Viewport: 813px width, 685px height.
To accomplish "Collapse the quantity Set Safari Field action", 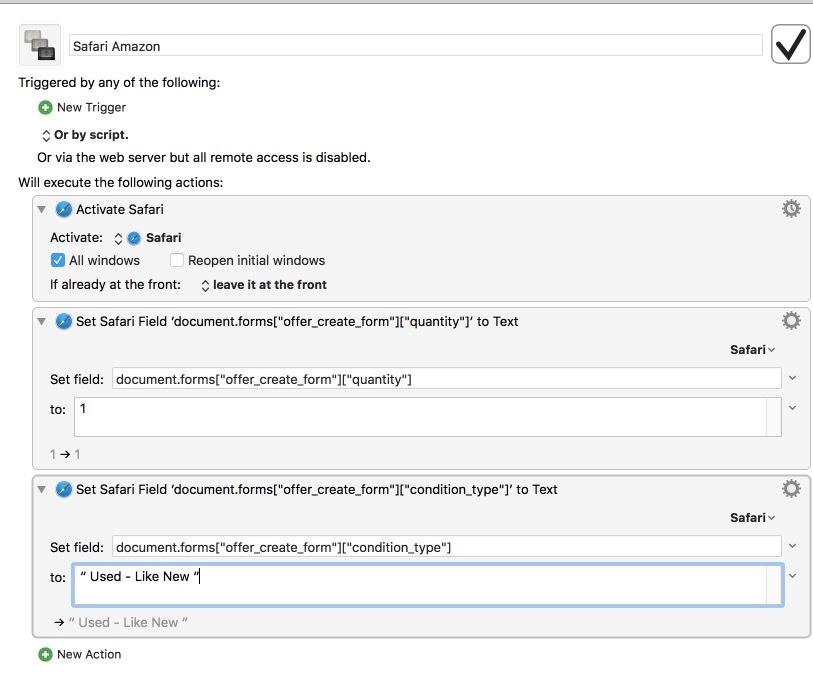I will [41, 321].
